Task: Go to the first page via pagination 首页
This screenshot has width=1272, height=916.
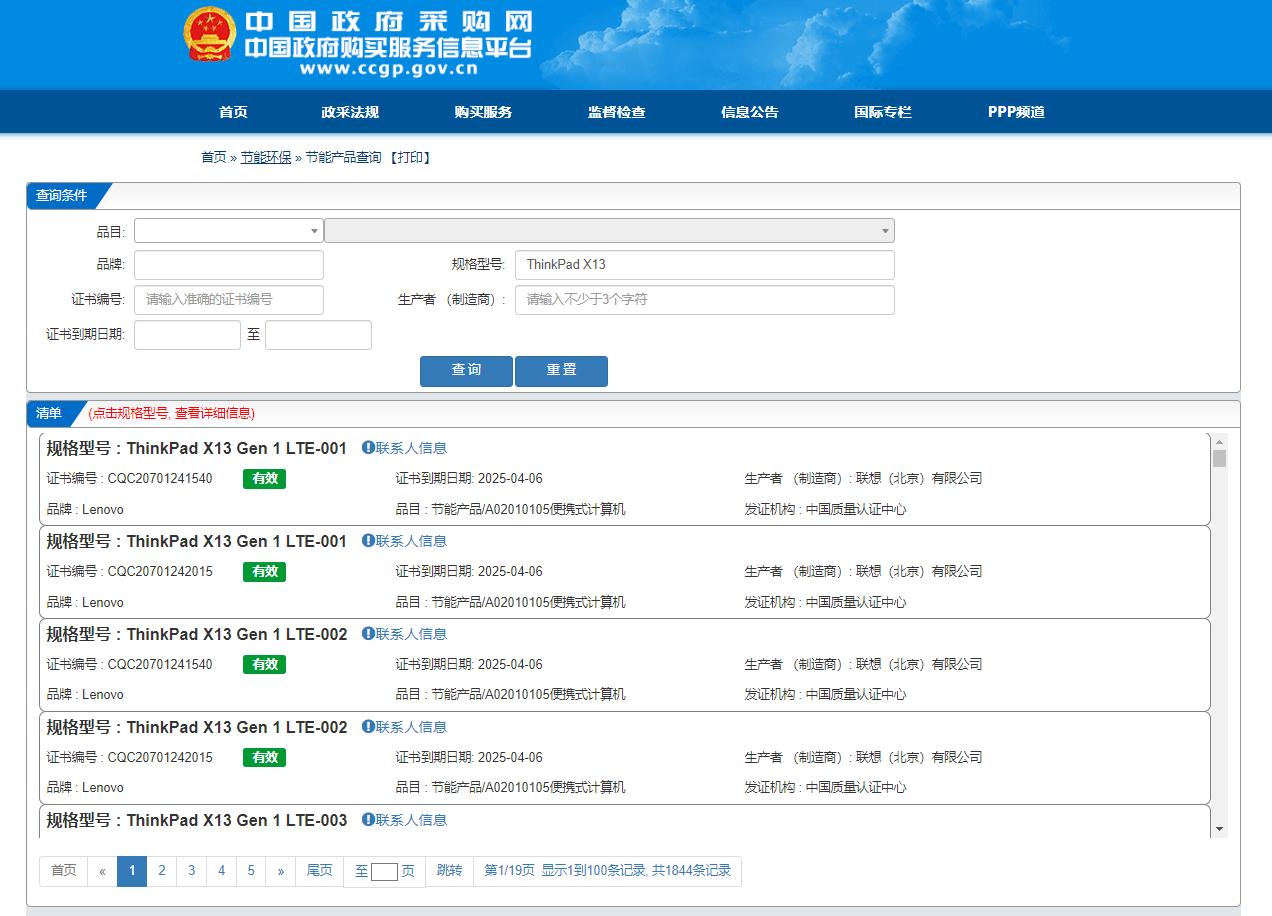Action: (x=63, y=871)
